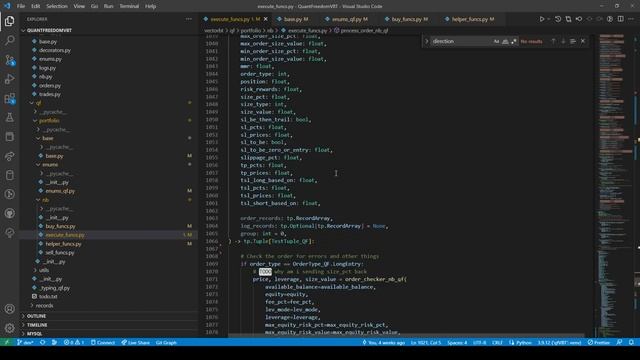Expand the MYSQL section
The width and height of the screenshot is (640, 360).
pos(34,334)
